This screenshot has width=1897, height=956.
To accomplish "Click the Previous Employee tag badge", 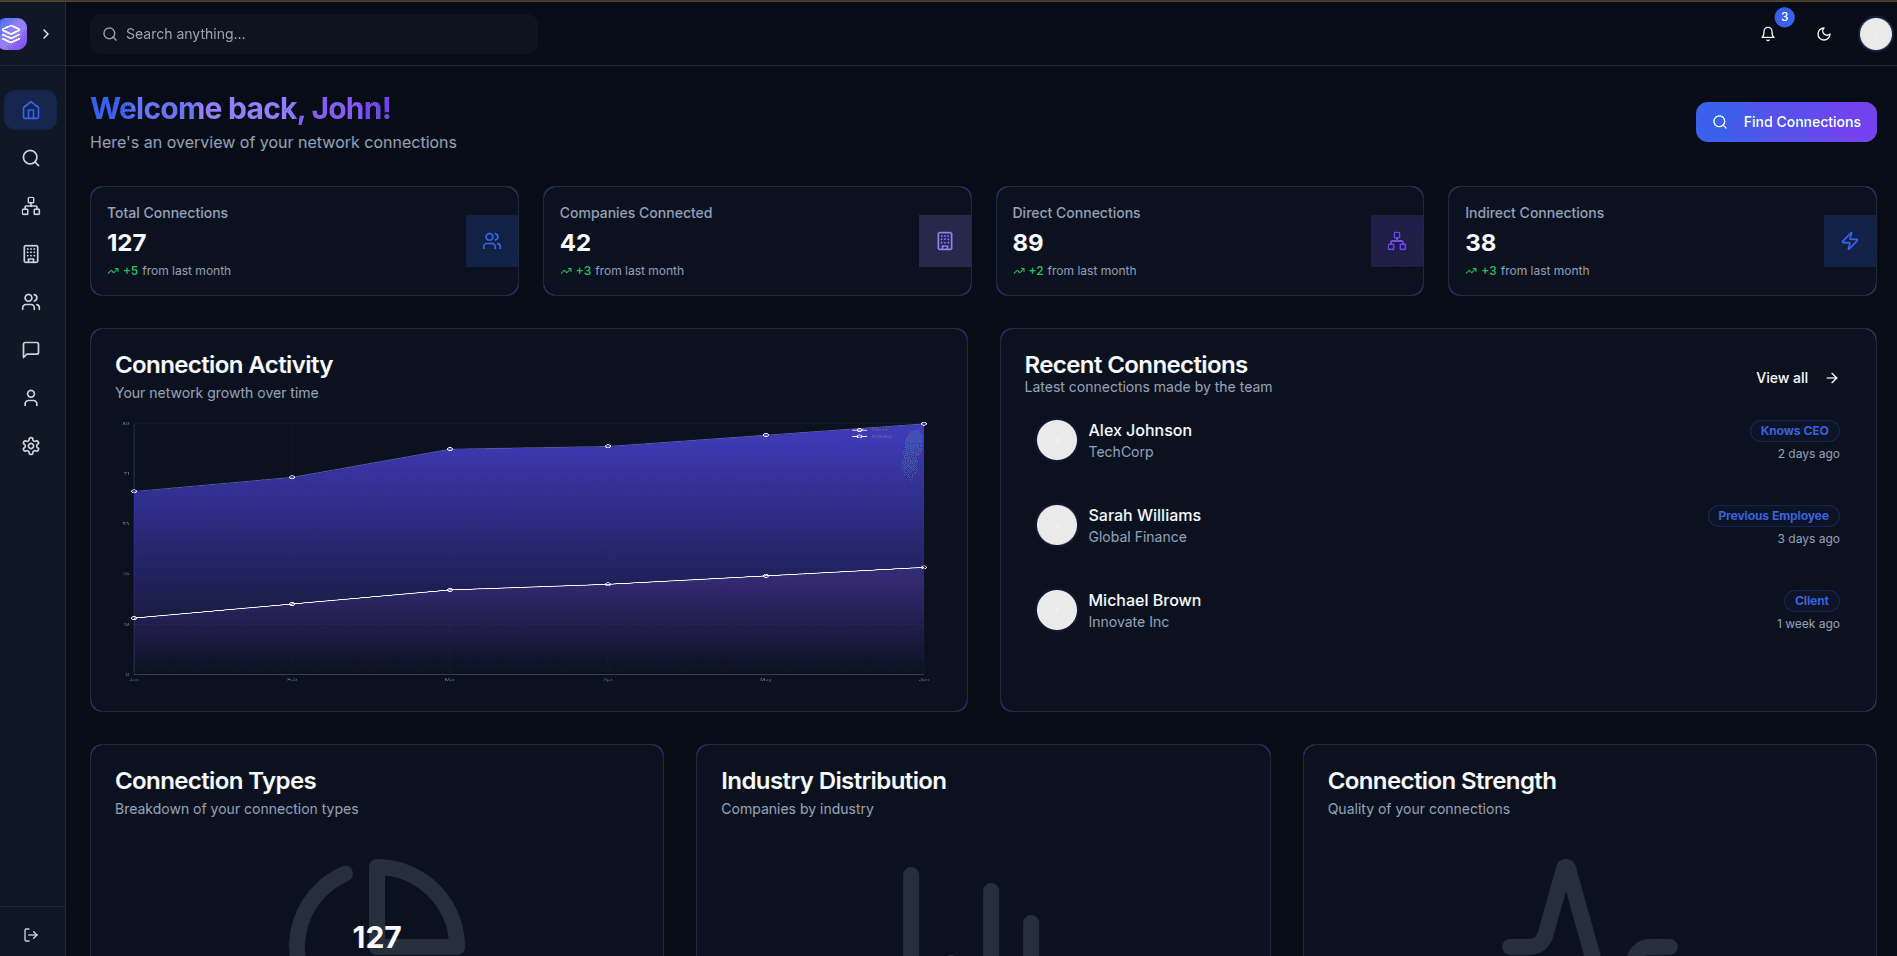I will click(x=1772, y=516).
